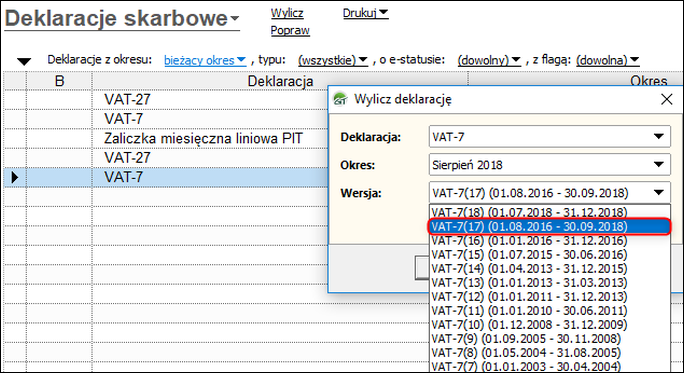Choose VAT-7(16) (01.01.2016 - 31.12.2016)
This screenshot has height=373, width=684.
(550, 240)
